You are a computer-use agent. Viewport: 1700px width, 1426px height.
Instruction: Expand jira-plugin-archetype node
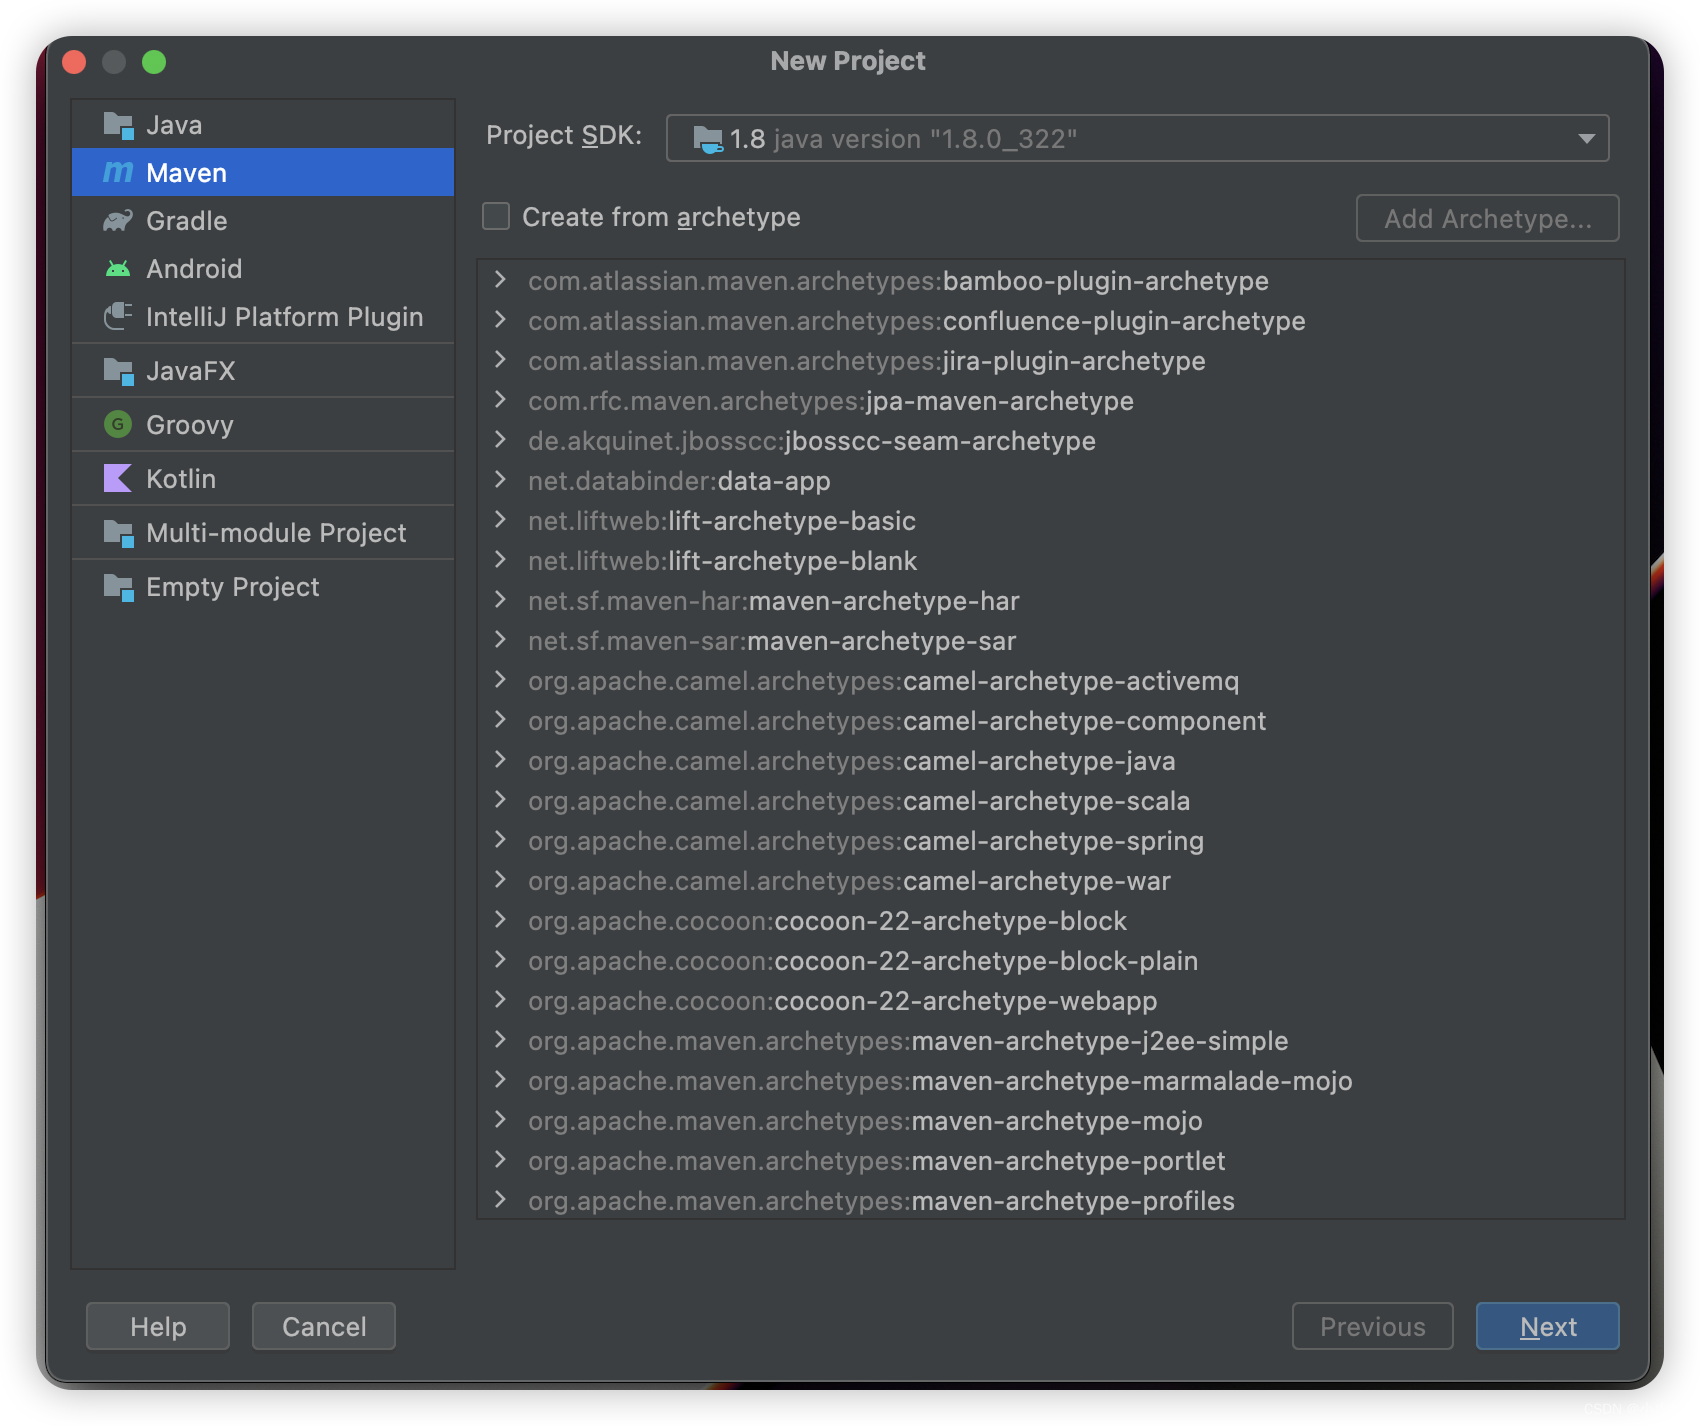point(500,360)
